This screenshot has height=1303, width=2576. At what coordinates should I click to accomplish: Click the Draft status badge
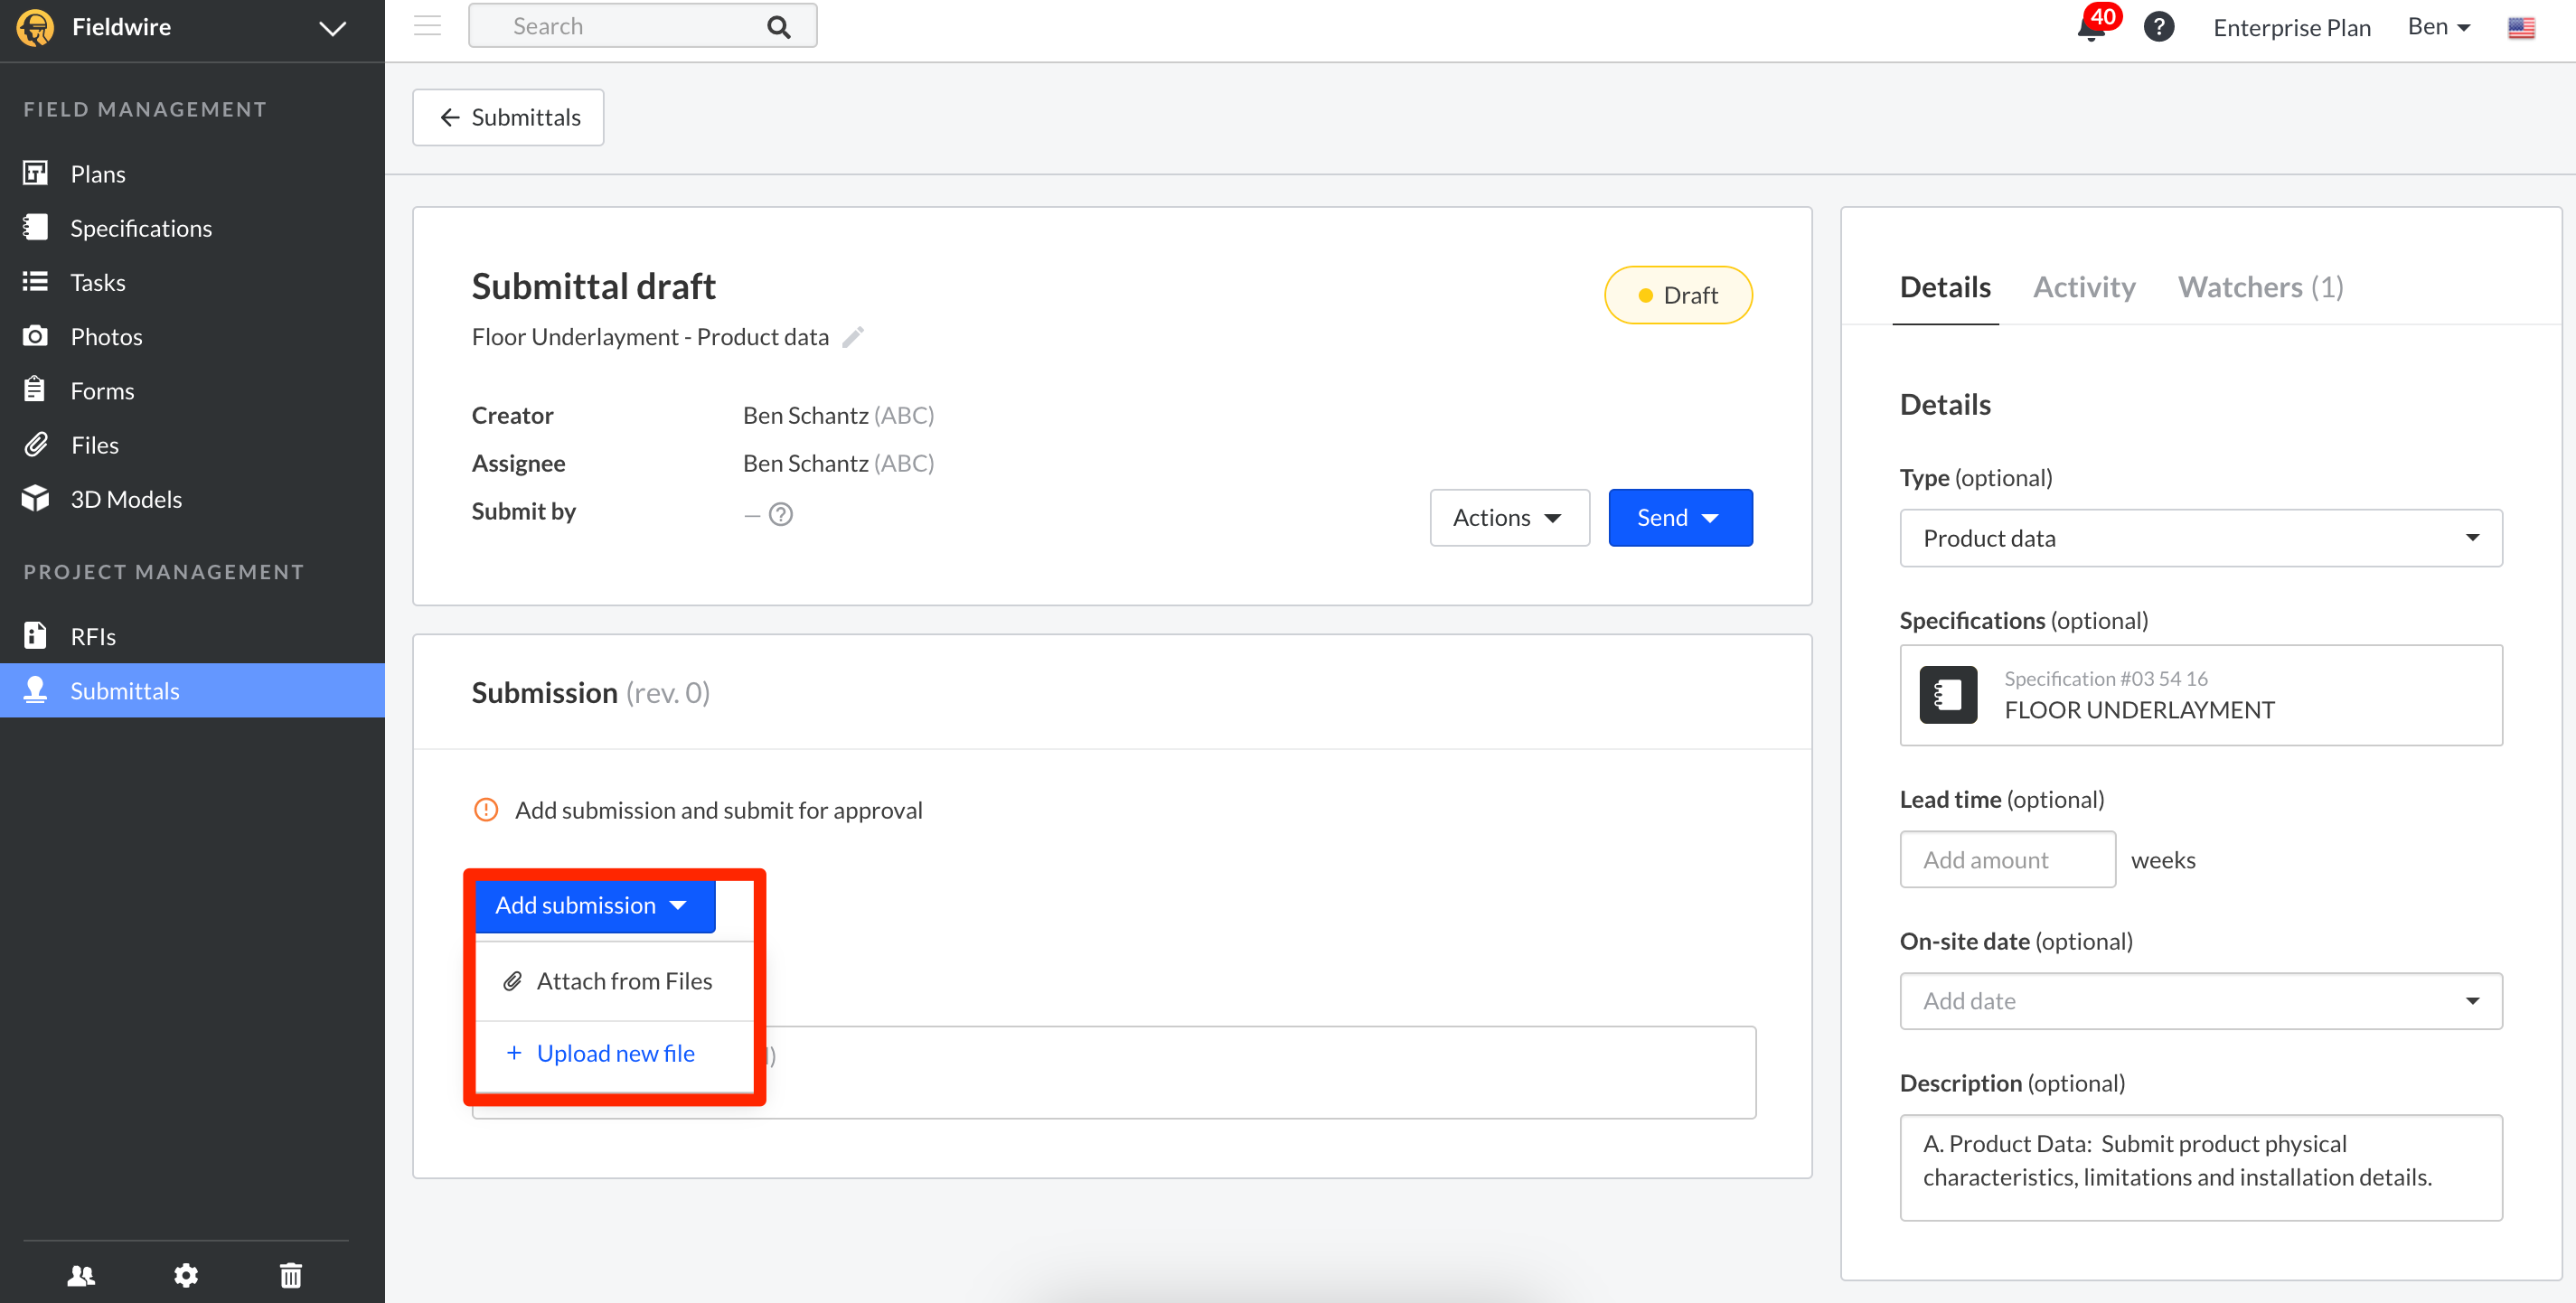(1678, 295)
